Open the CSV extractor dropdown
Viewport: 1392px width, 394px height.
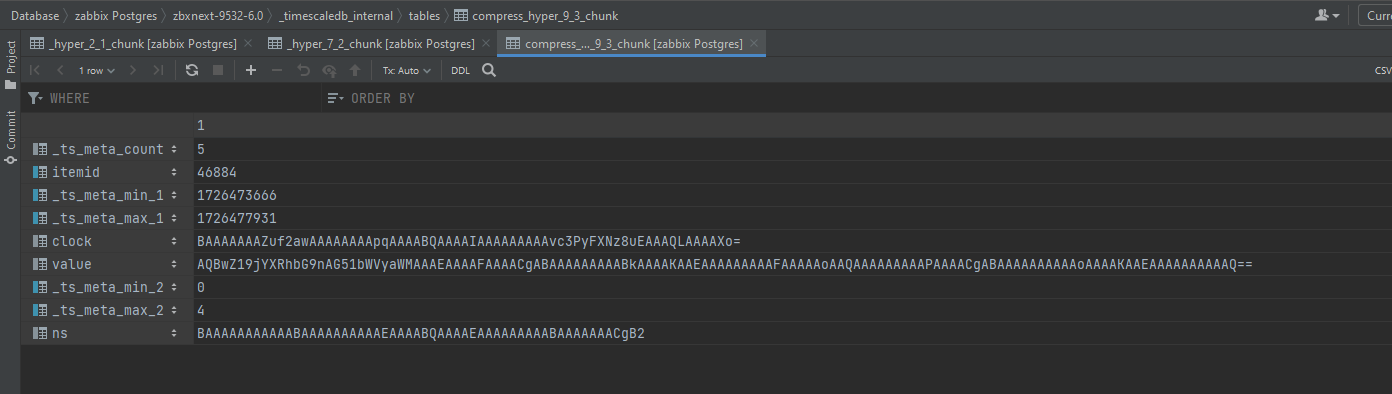1382,70
